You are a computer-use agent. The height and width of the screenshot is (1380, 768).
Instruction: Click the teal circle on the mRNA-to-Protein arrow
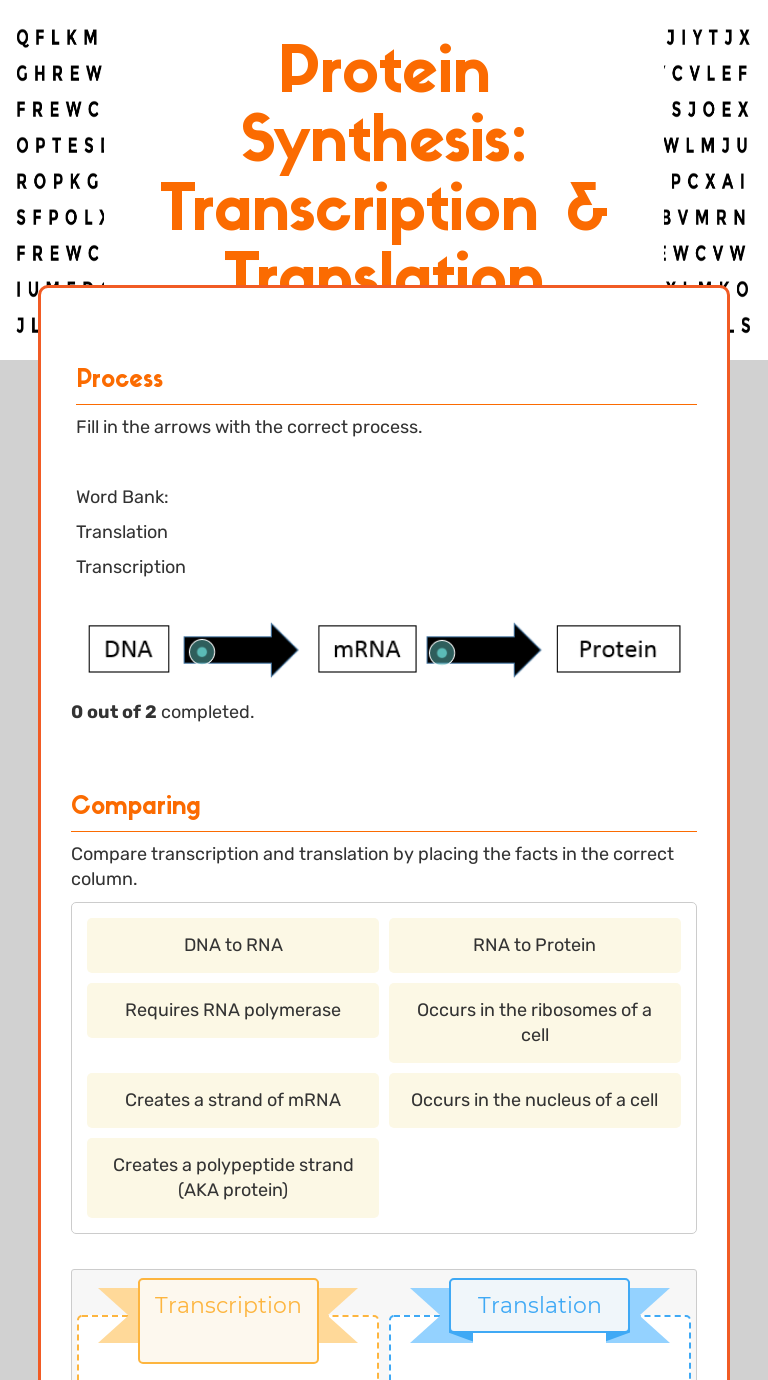(x=440, y=651)
